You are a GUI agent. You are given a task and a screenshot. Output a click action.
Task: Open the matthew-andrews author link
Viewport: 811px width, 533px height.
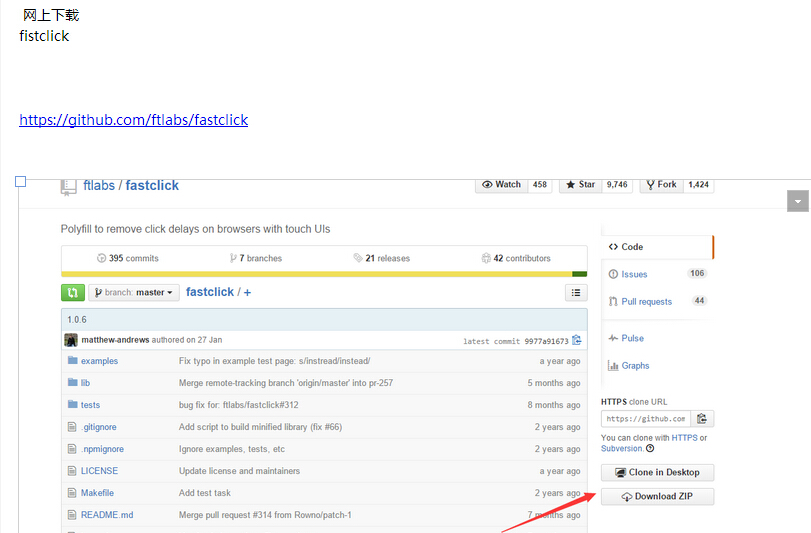[x=115, y=340]
